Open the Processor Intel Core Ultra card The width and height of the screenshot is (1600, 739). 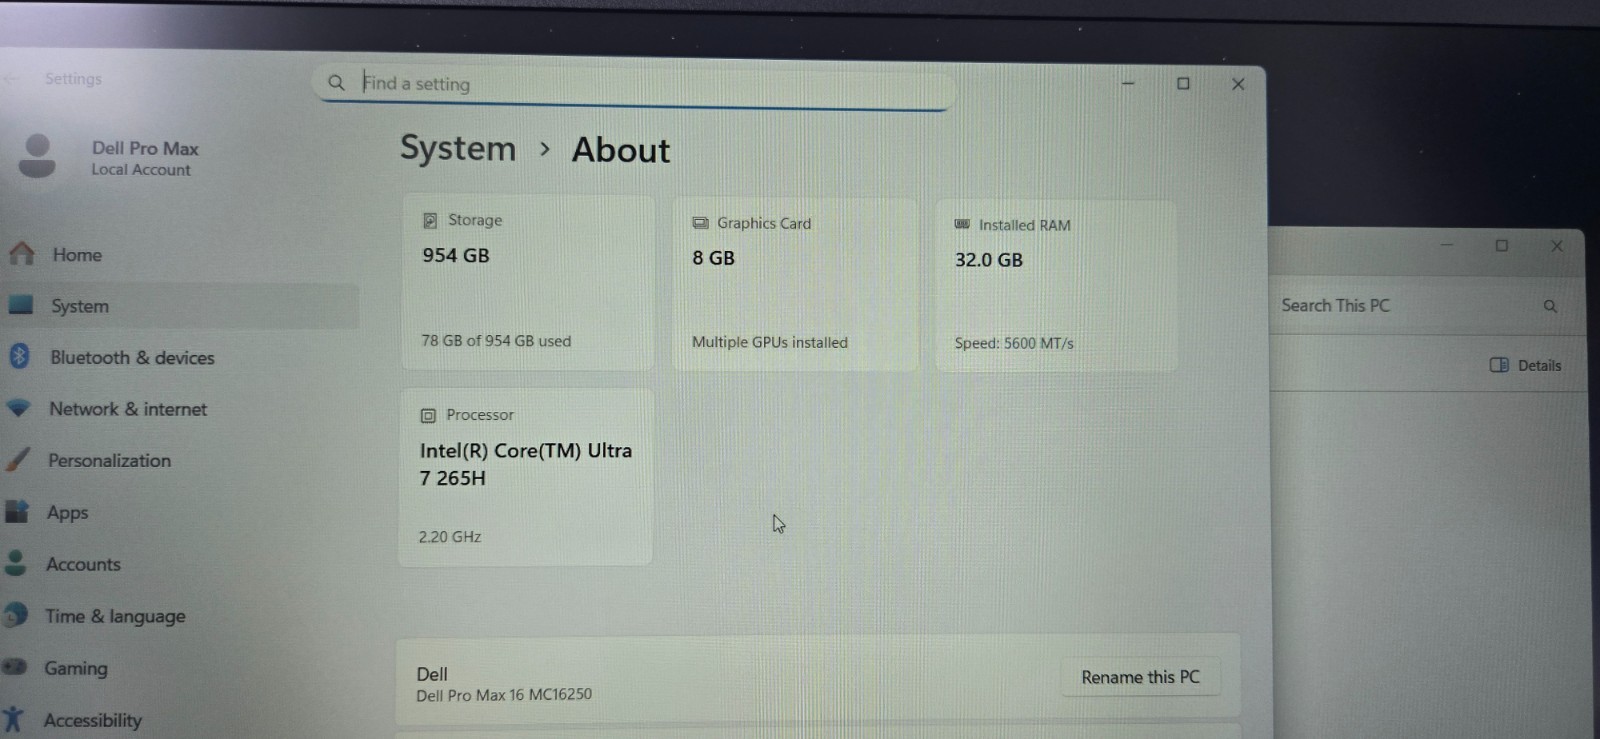click(526, 477)
